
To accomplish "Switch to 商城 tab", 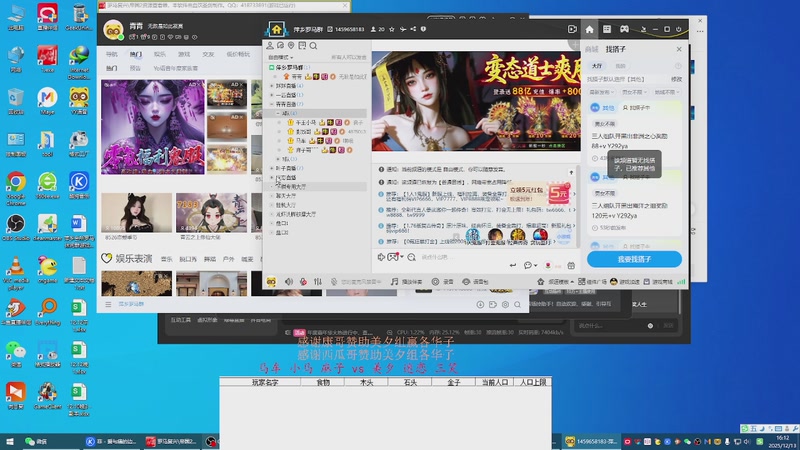I will click(x=591, y=49).
